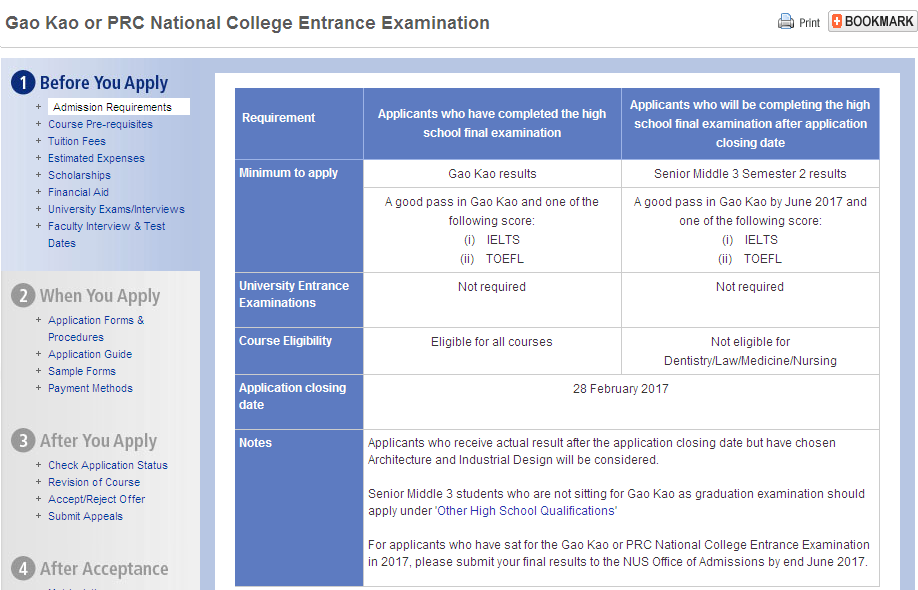Expand plus marker beside Admission Requirements
This screenshot has height=590, width=918.
[x=38, y=107]
